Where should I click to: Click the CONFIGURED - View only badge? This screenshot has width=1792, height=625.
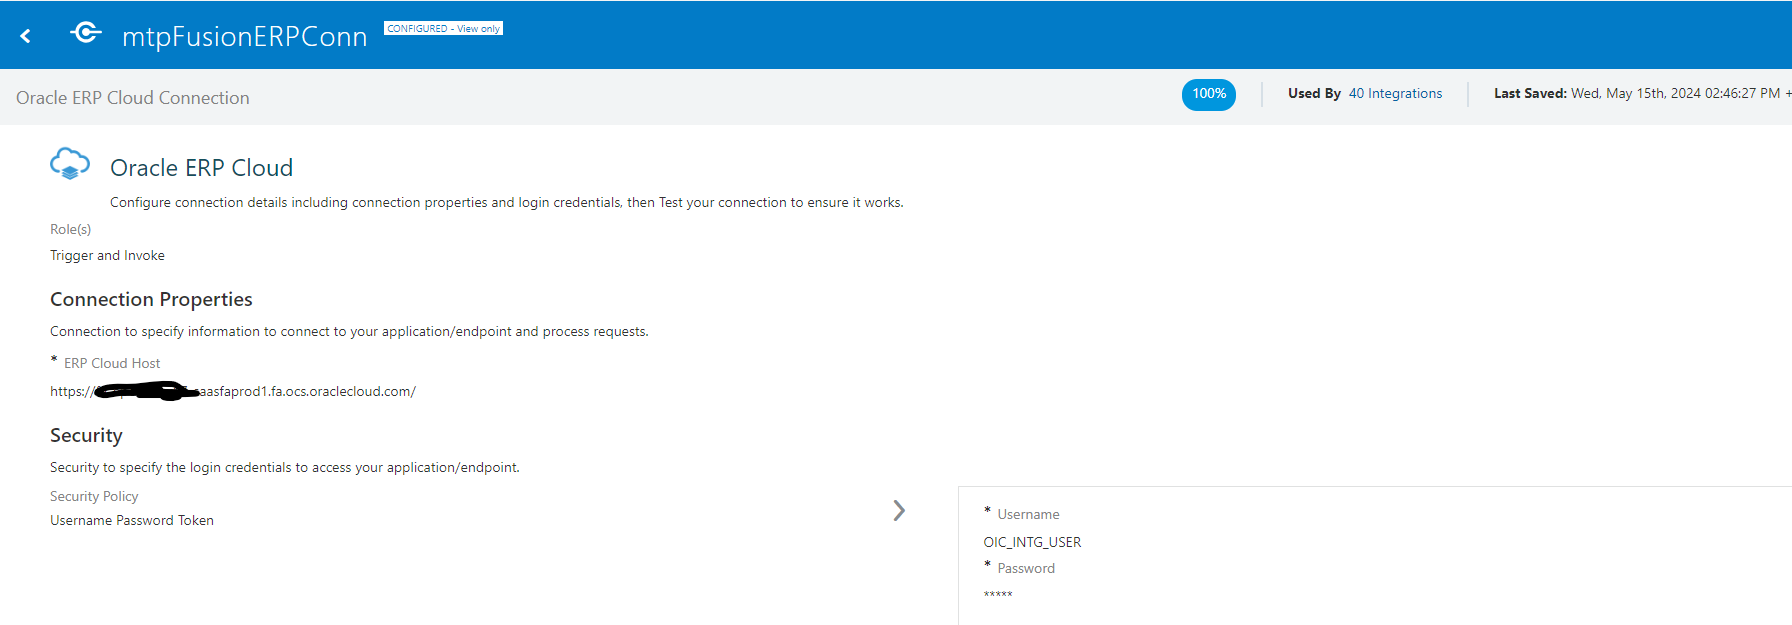pos(443,28)
